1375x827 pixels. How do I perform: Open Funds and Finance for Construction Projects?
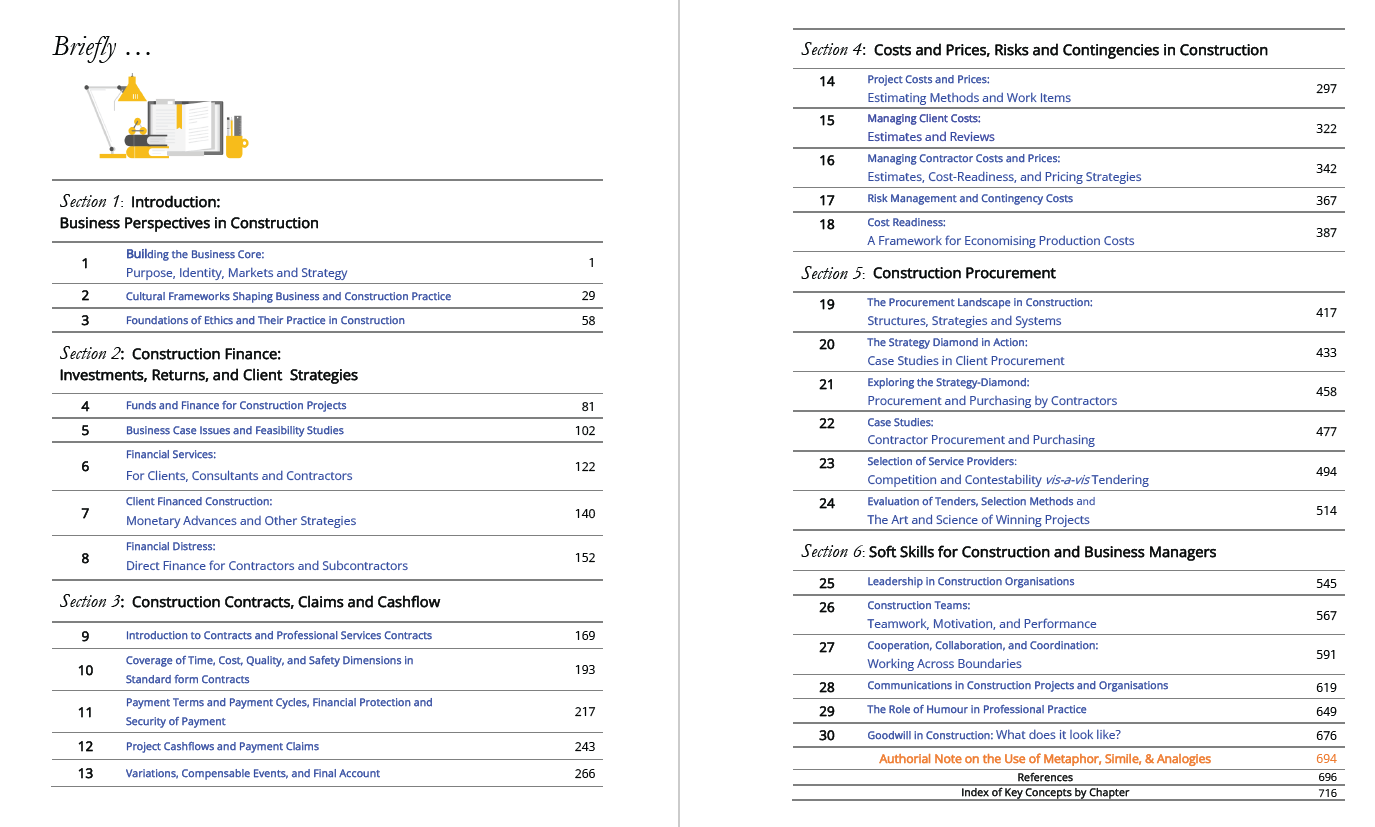tap(236, 406)
